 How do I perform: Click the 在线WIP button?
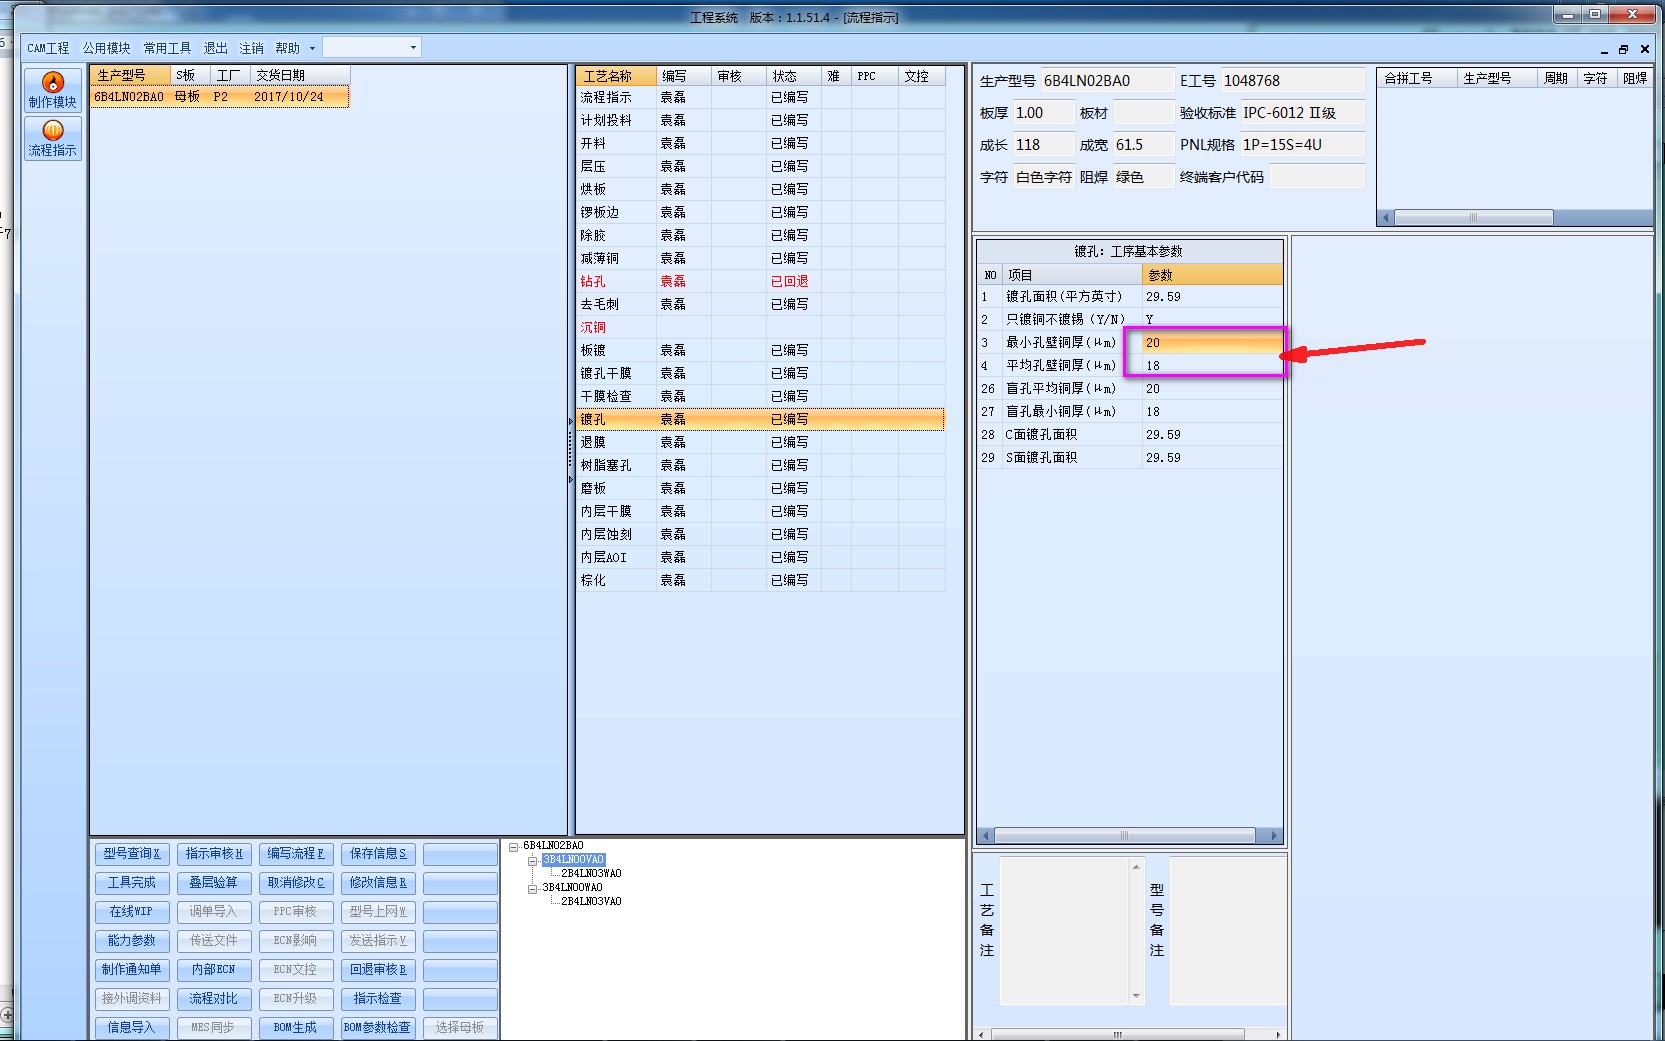tap(132, 912)
